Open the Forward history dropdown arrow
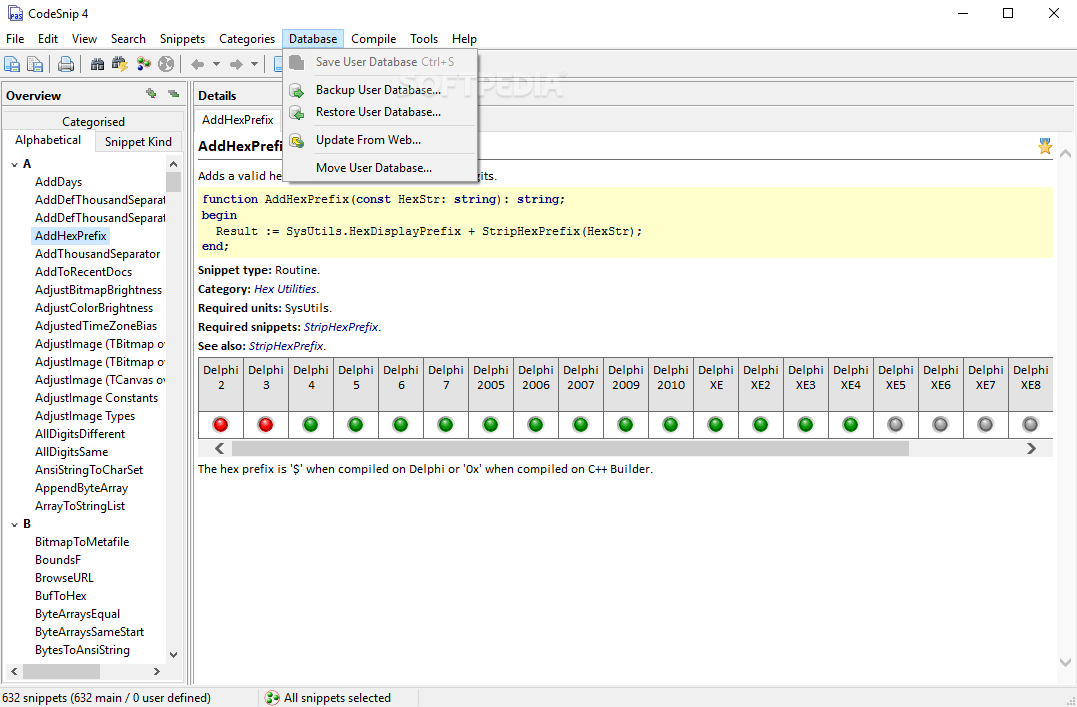1077x707 pixels. (254, 65)
